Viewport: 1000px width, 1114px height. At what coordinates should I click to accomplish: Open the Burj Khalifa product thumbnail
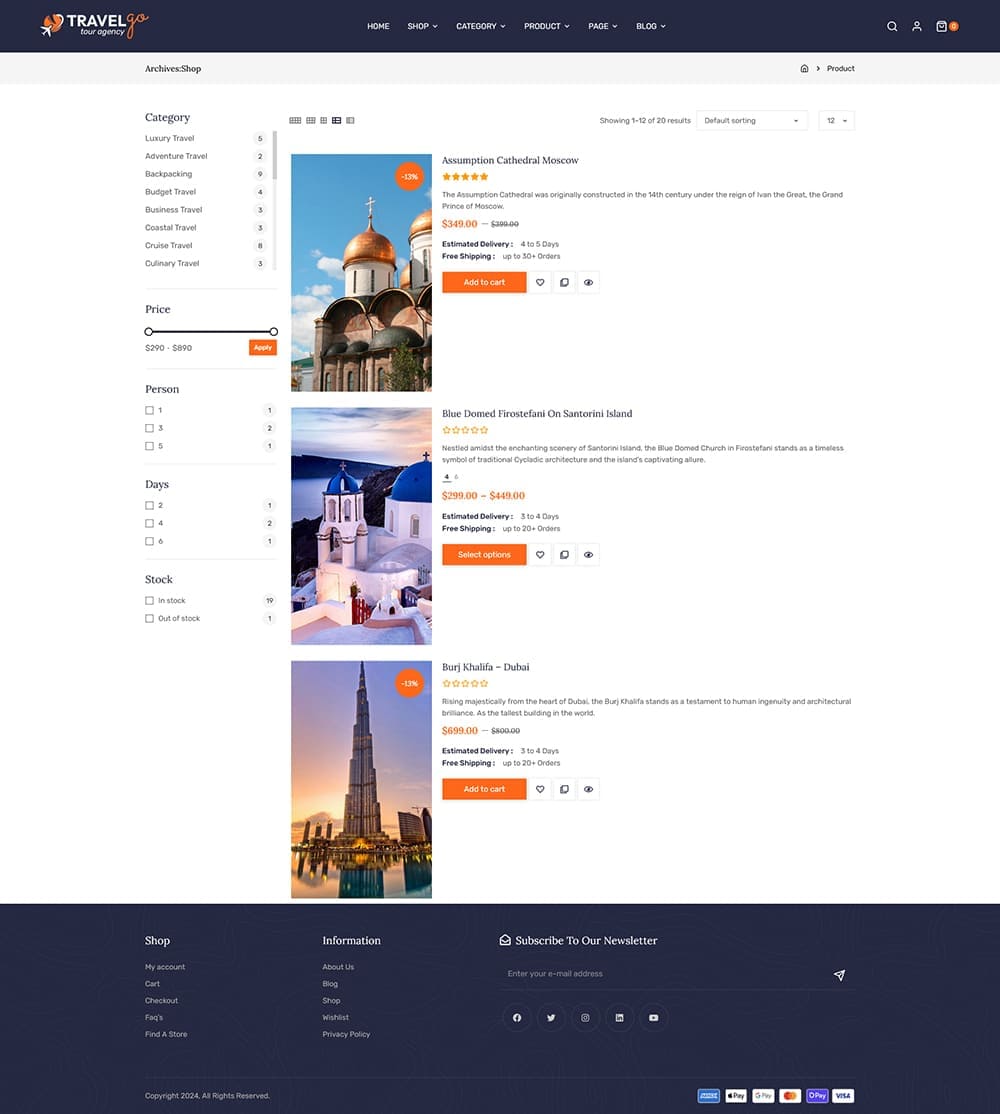click(x=362, y=780)
